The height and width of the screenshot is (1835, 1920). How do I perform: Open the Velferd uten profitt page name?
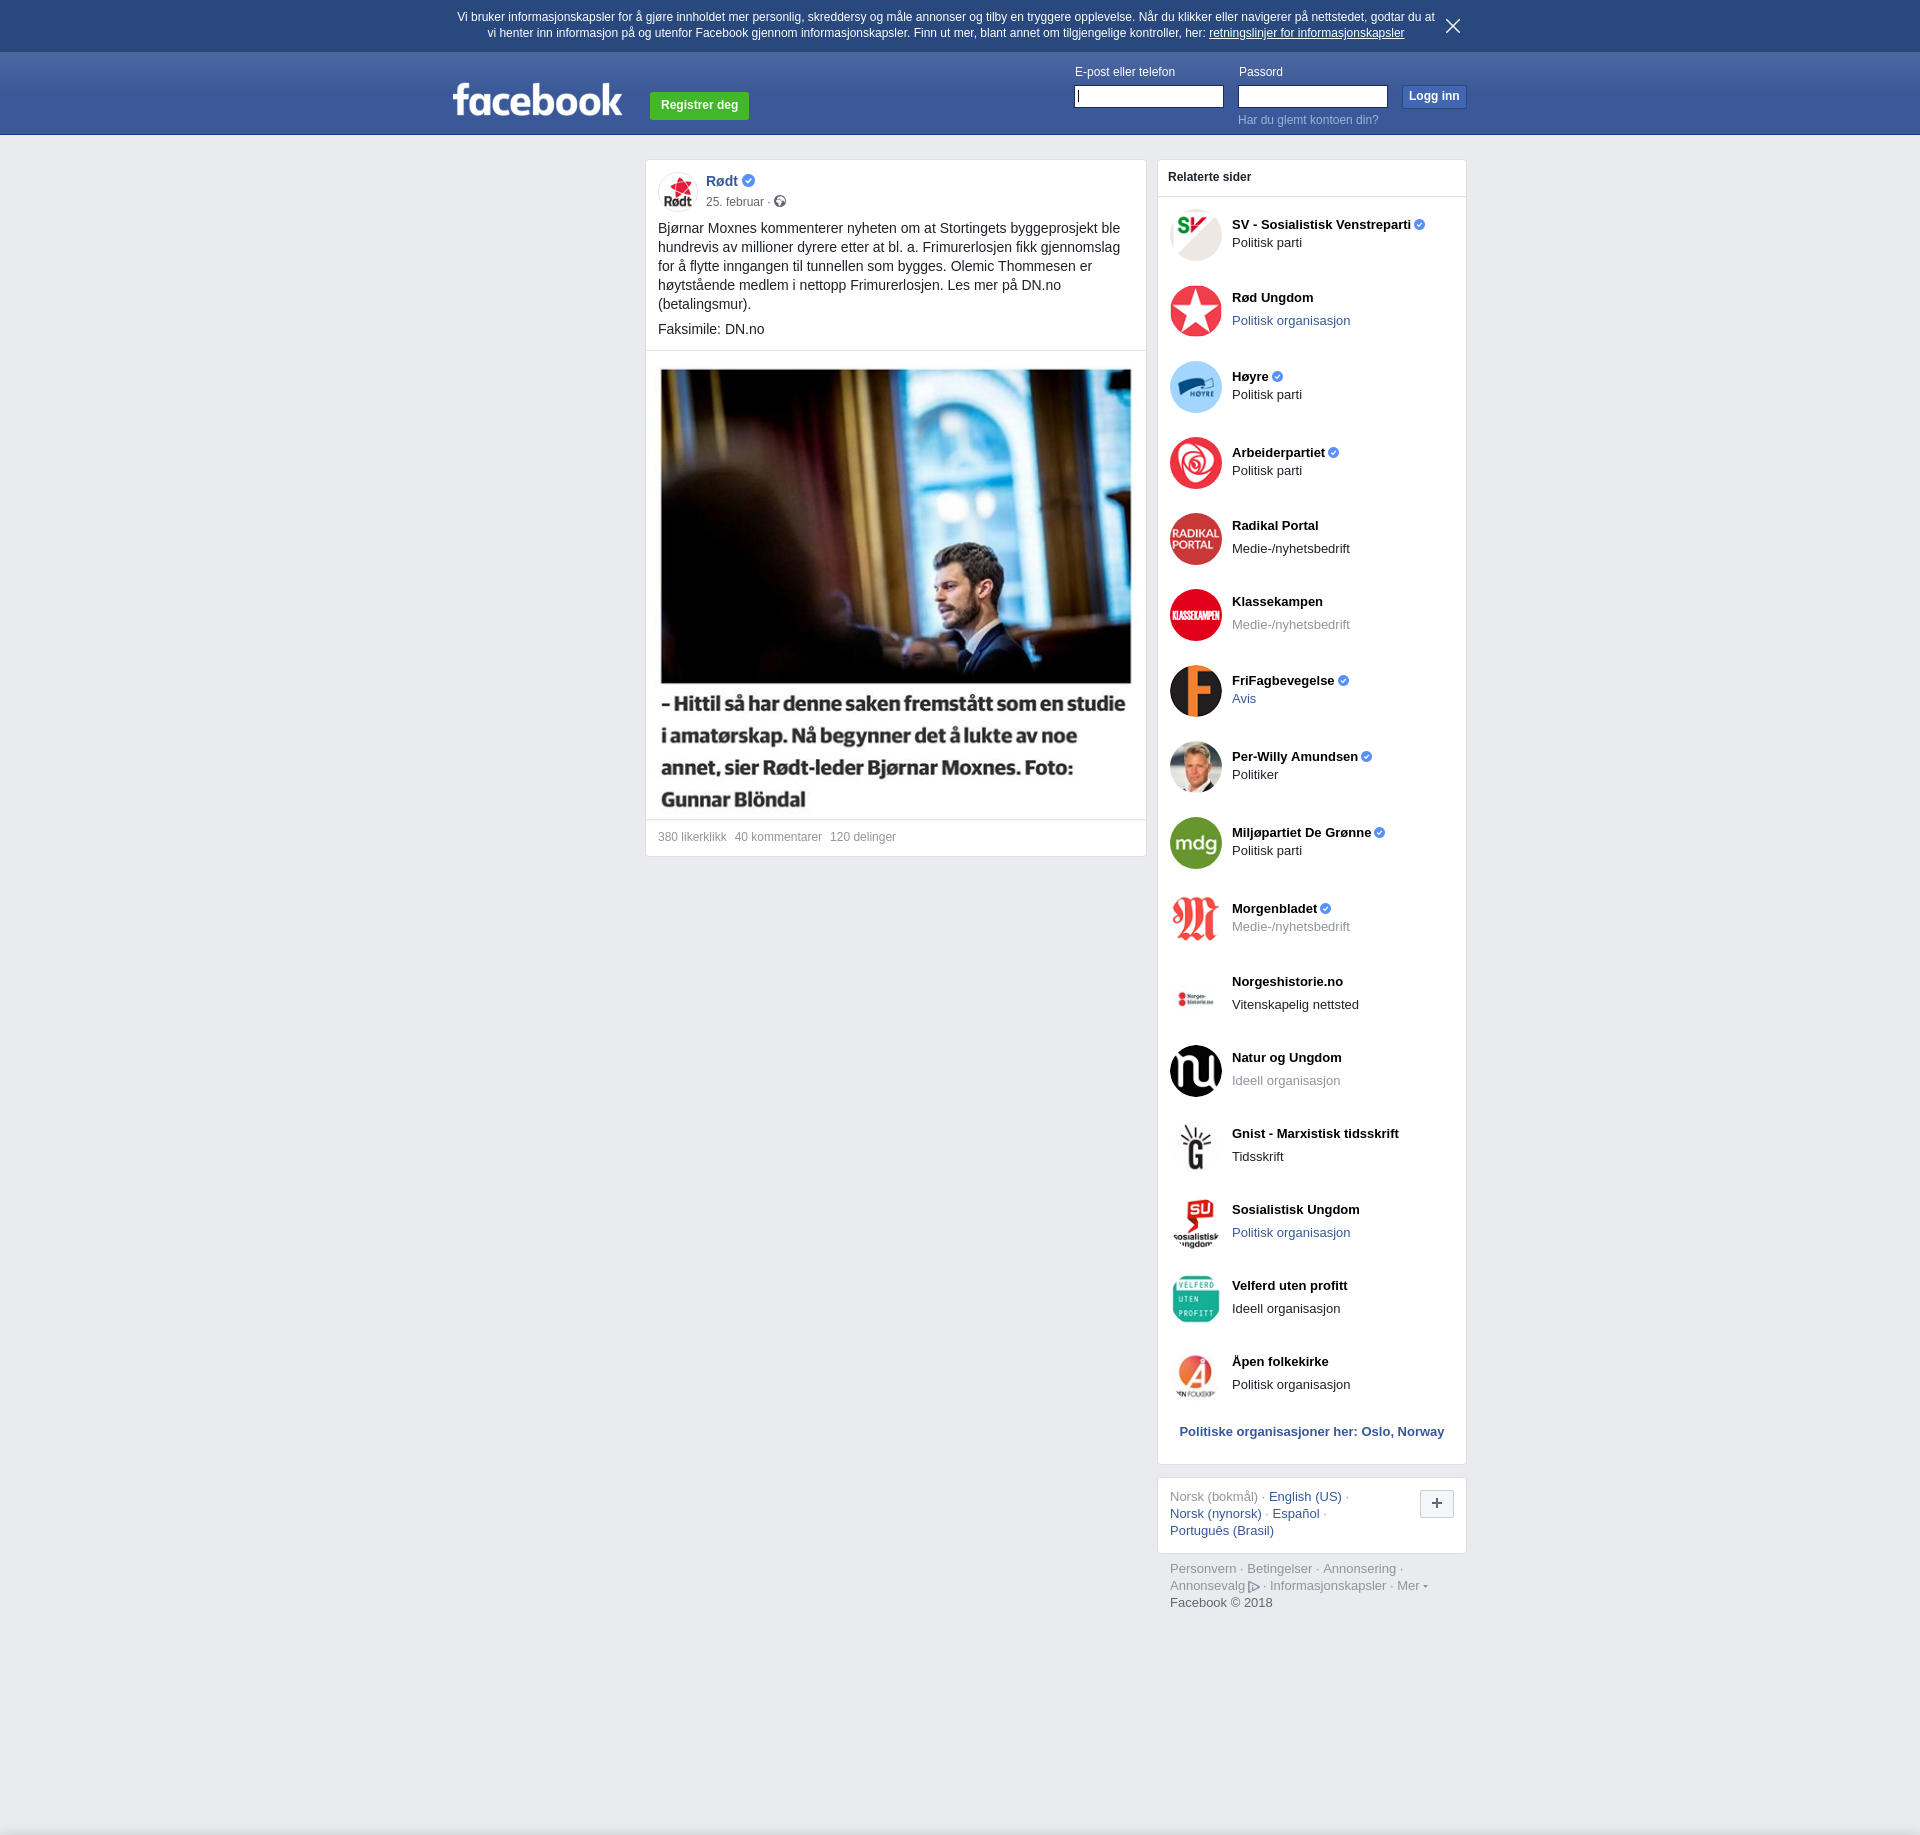[1290, 1286]
